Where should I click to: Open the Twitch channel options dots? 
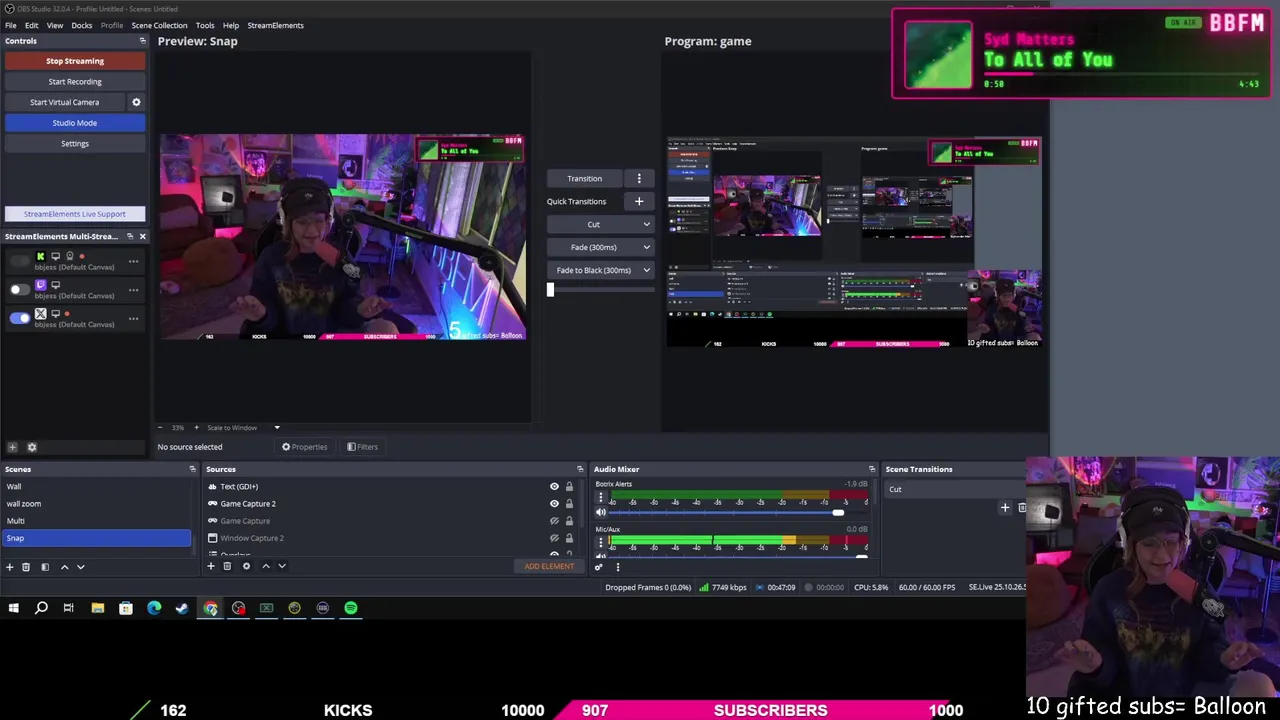[x=133, y=290]
